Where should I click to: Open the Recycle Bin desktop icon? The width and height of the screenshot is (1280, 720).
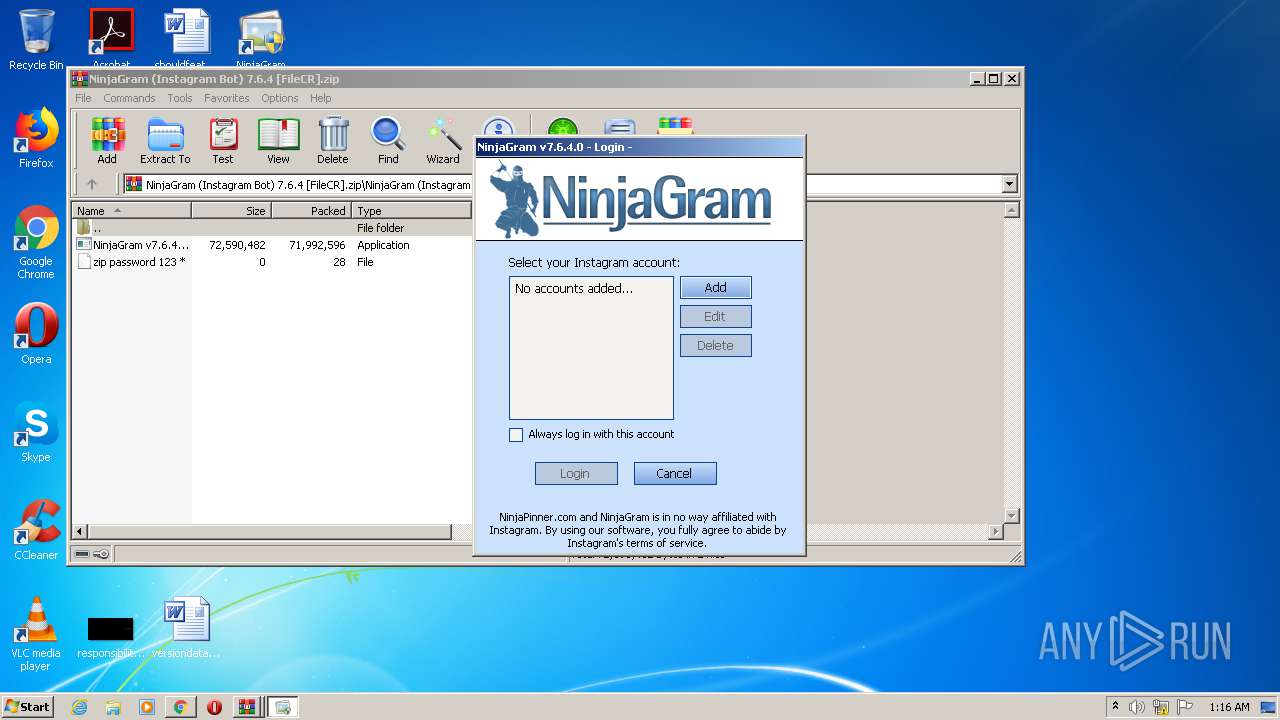[36, 40]
